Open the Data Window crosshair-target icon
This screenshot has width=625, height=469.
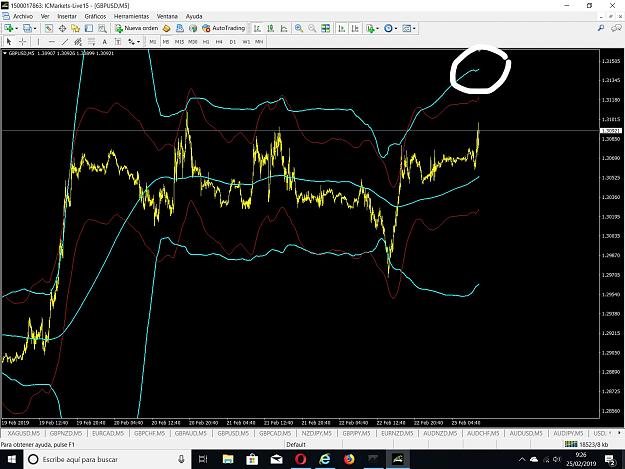coord(62,28)
